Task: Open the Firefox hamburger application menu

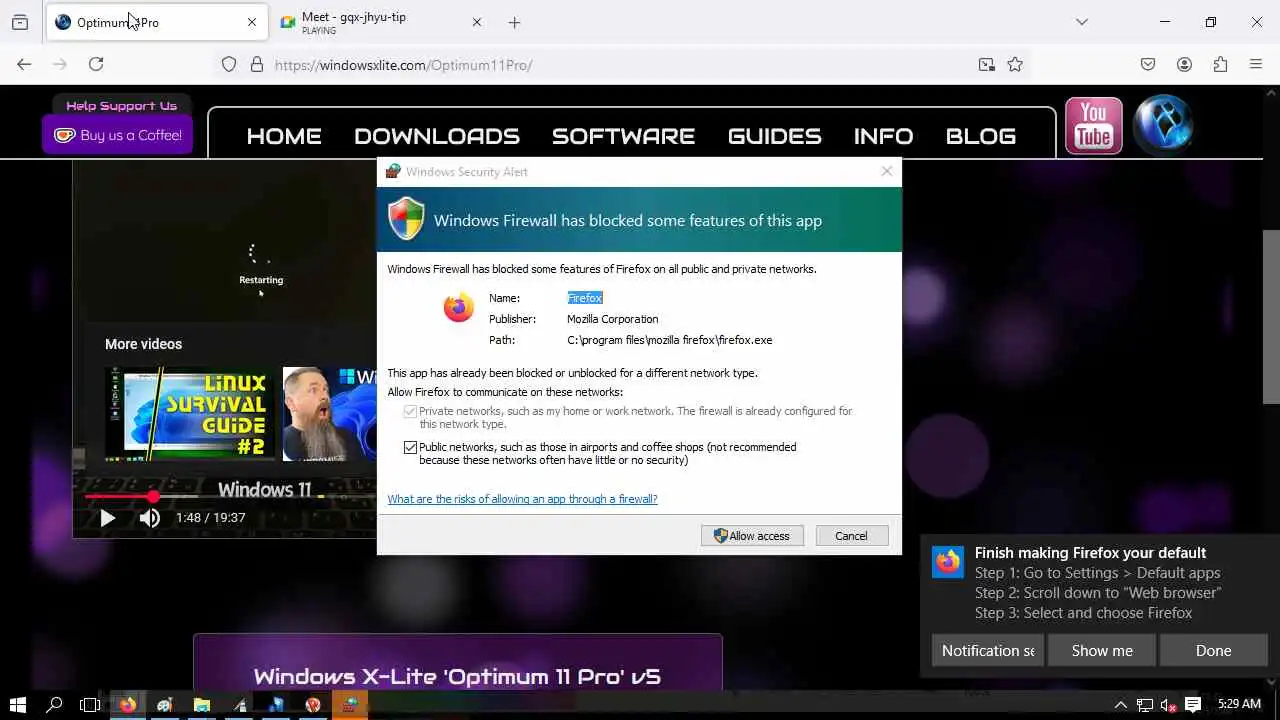Action: [1256, 64]
